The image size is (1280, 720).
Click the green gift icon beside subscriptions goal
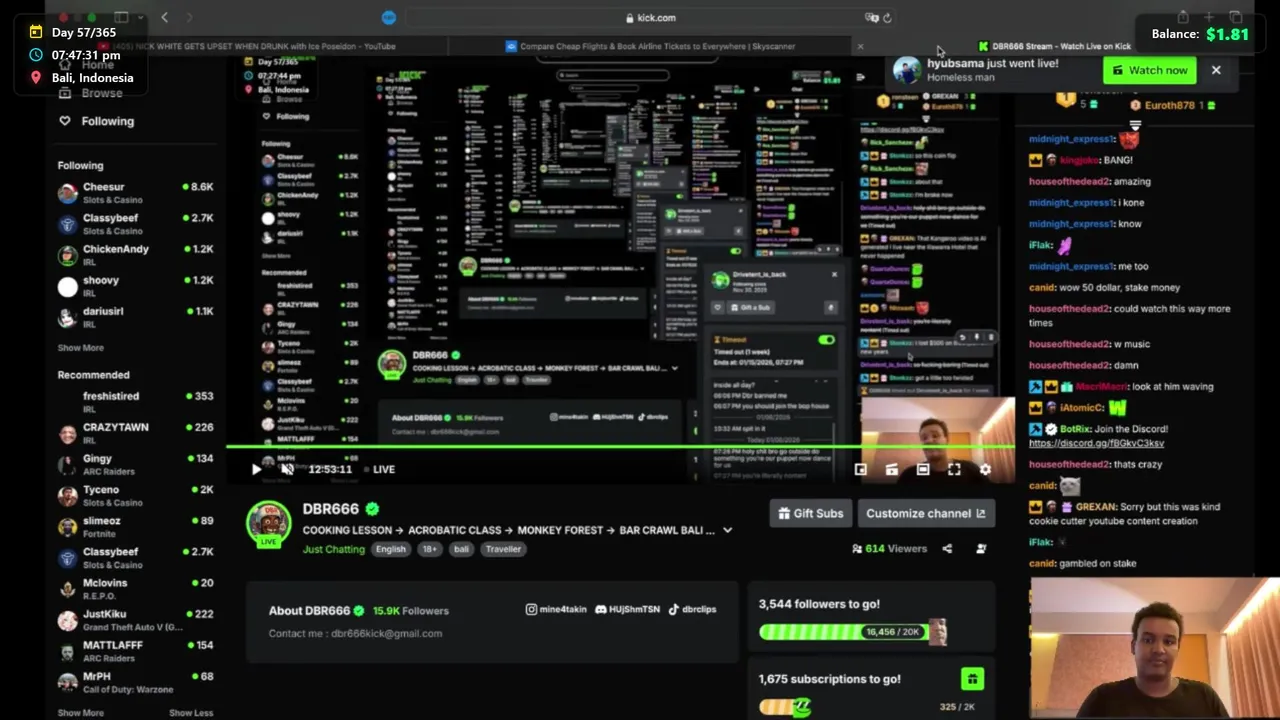(x=972, y=679)
